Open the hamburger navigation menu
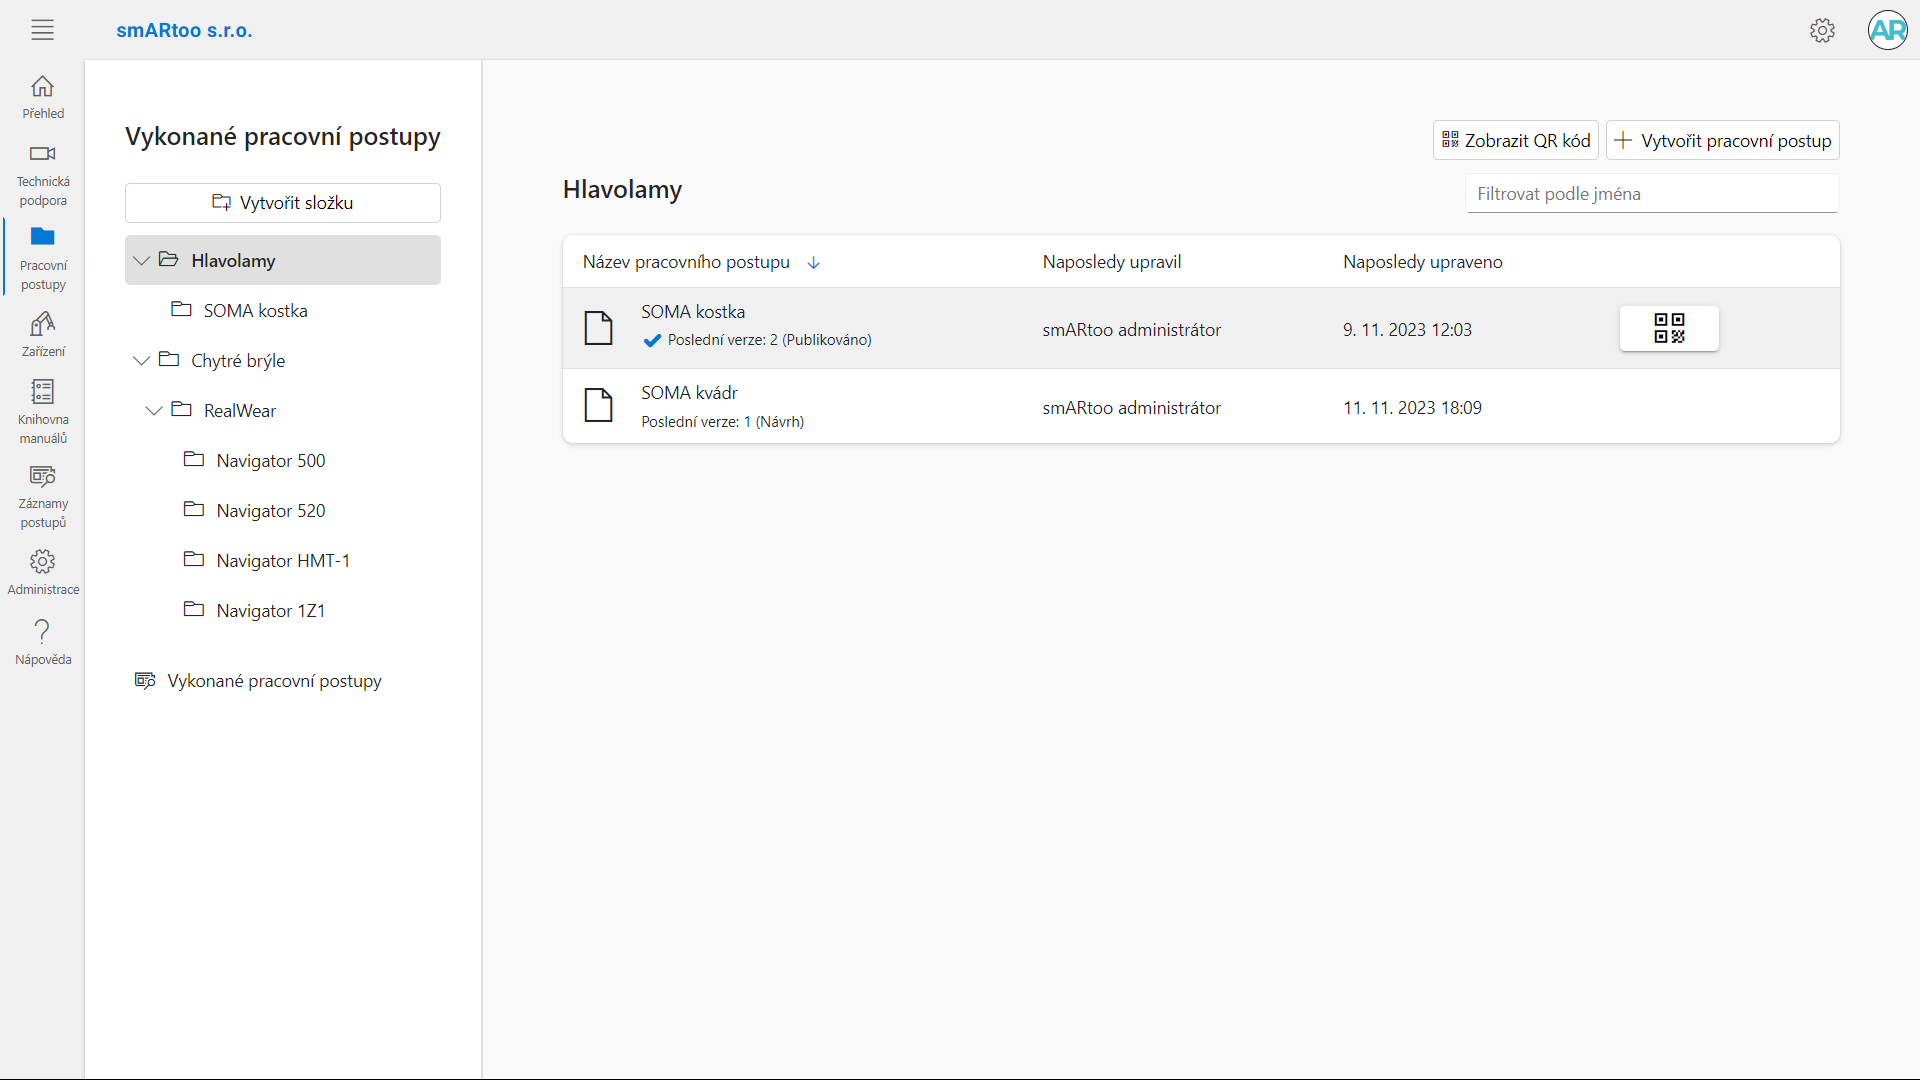Viewport: 1920px width, 1080px height. 42,30
